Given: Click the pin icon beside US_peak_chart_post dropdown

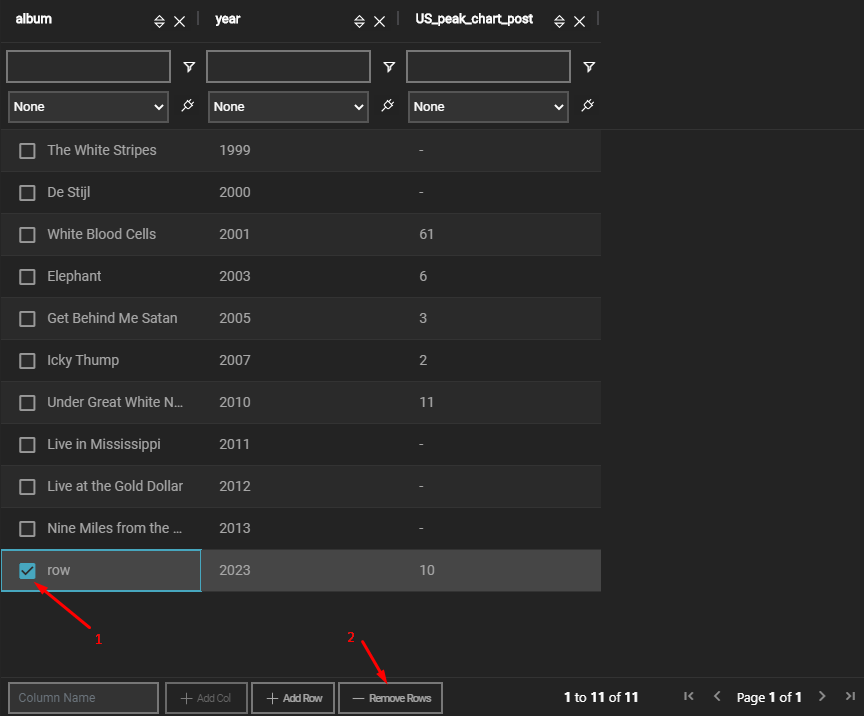Looking at the screenshot, I should pos(588,106).
